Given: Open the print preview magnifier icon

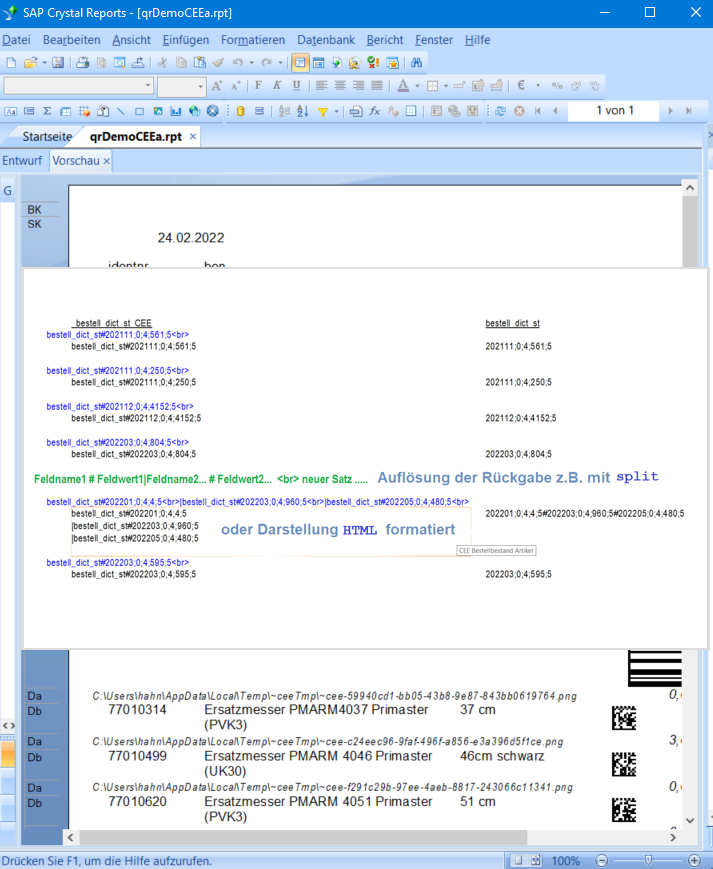Looking at the screenshot, I should pyautogui.click(x=119, y=63).
